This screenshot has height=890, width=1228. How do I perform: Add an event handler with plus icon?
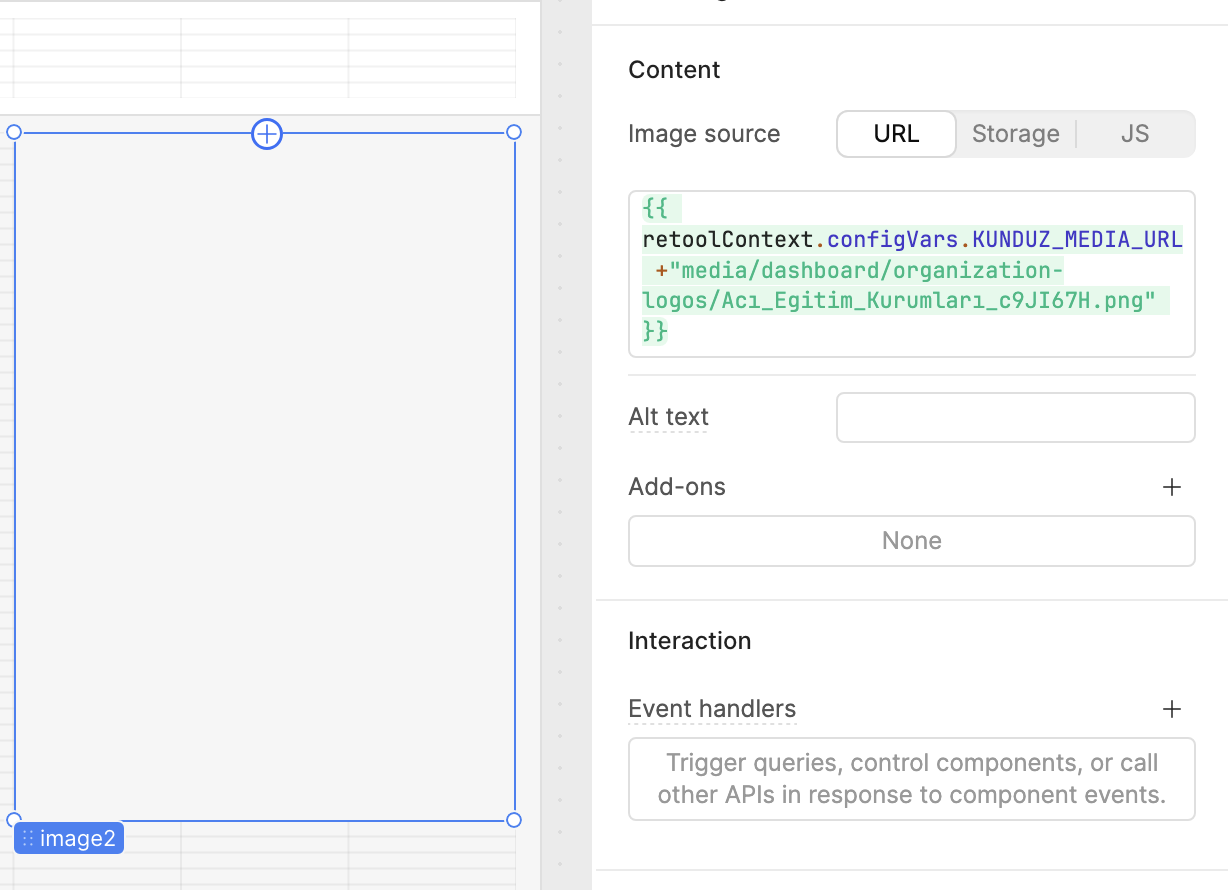[1172, 709]
